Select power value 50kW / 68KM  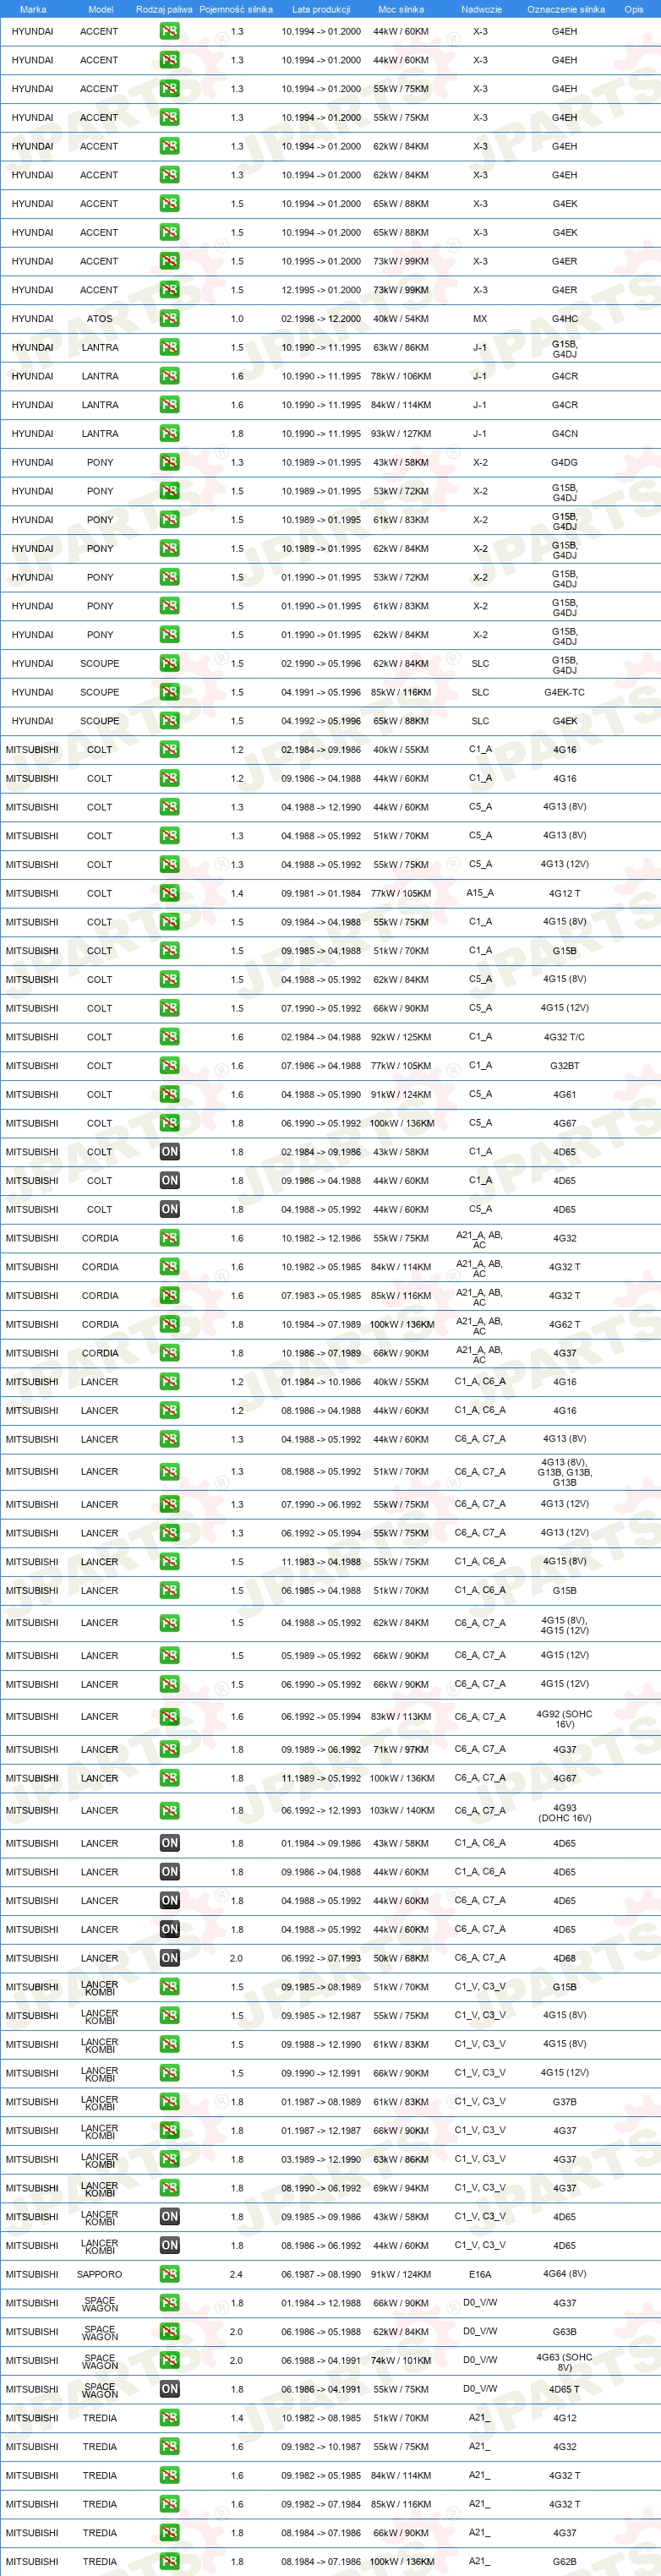tap(401, 1958)
